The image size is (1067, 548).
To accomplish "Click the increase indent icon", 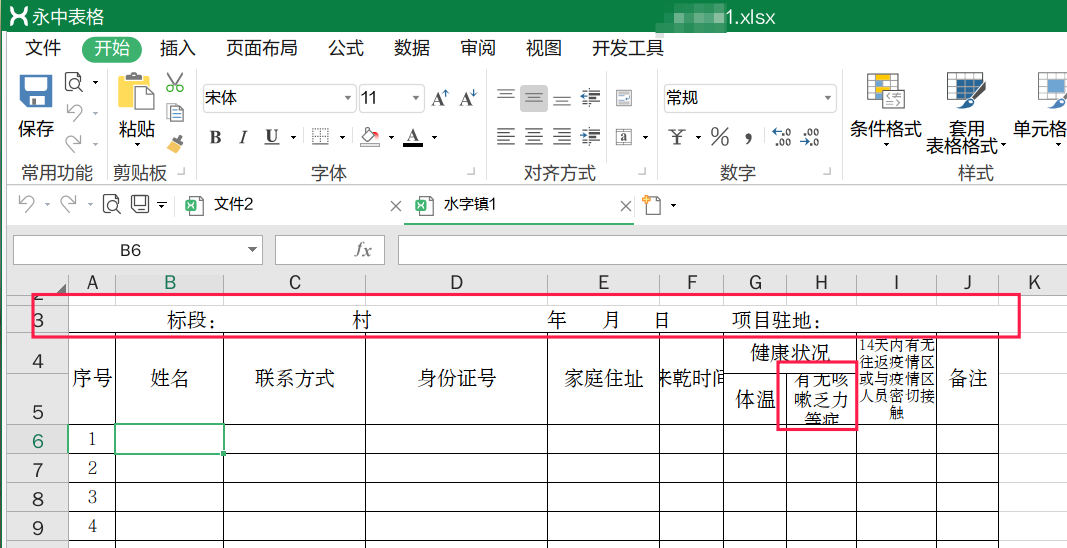I will (590, 136).
